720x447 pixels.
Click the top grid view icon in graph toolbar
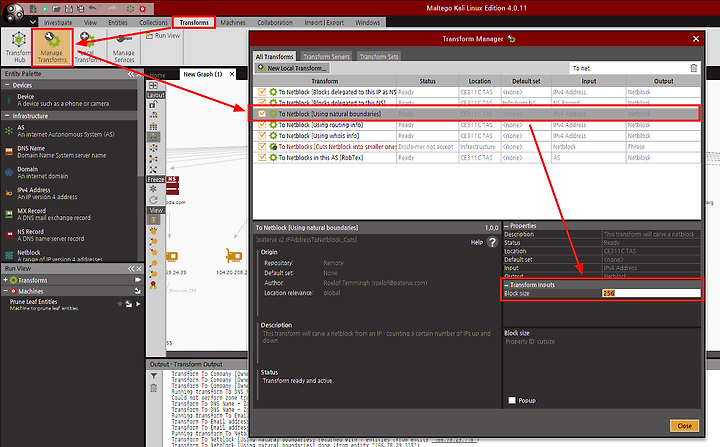point(153,85)
